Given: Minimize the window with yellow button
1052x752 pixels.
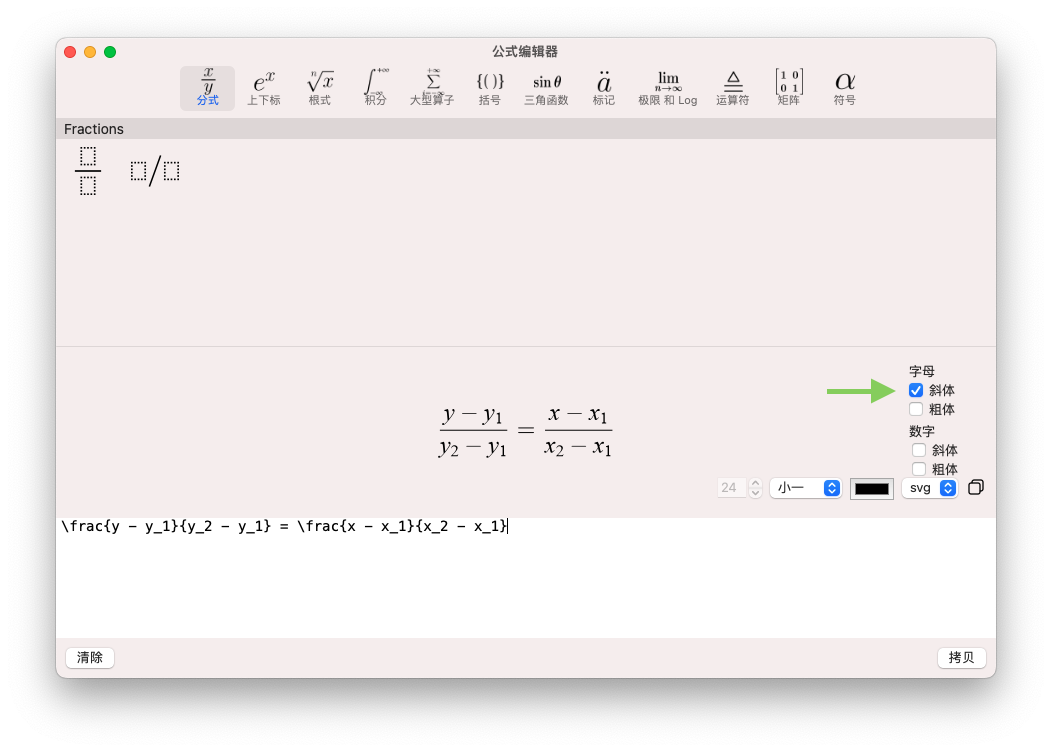Looking at the screenshot, I should point(90,52).
